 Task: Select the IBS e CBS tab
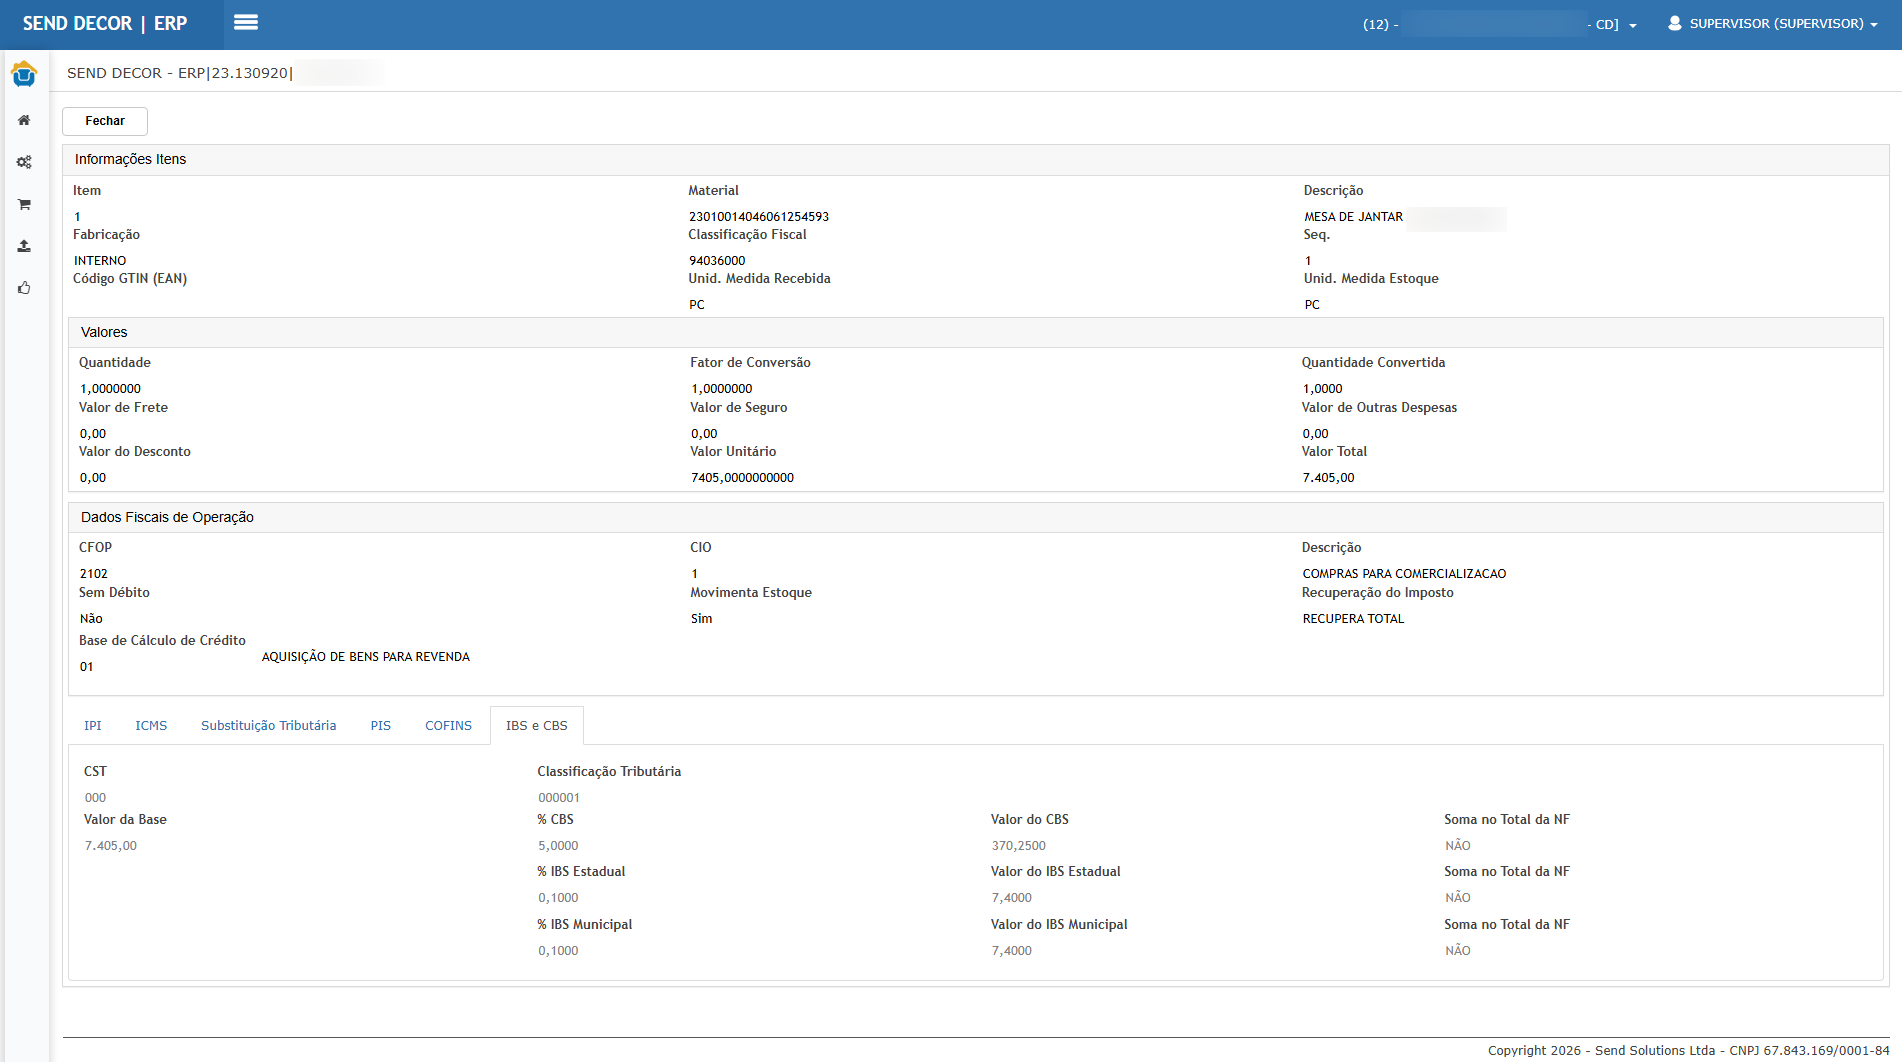pyautogui.click(x=536, y=726)
